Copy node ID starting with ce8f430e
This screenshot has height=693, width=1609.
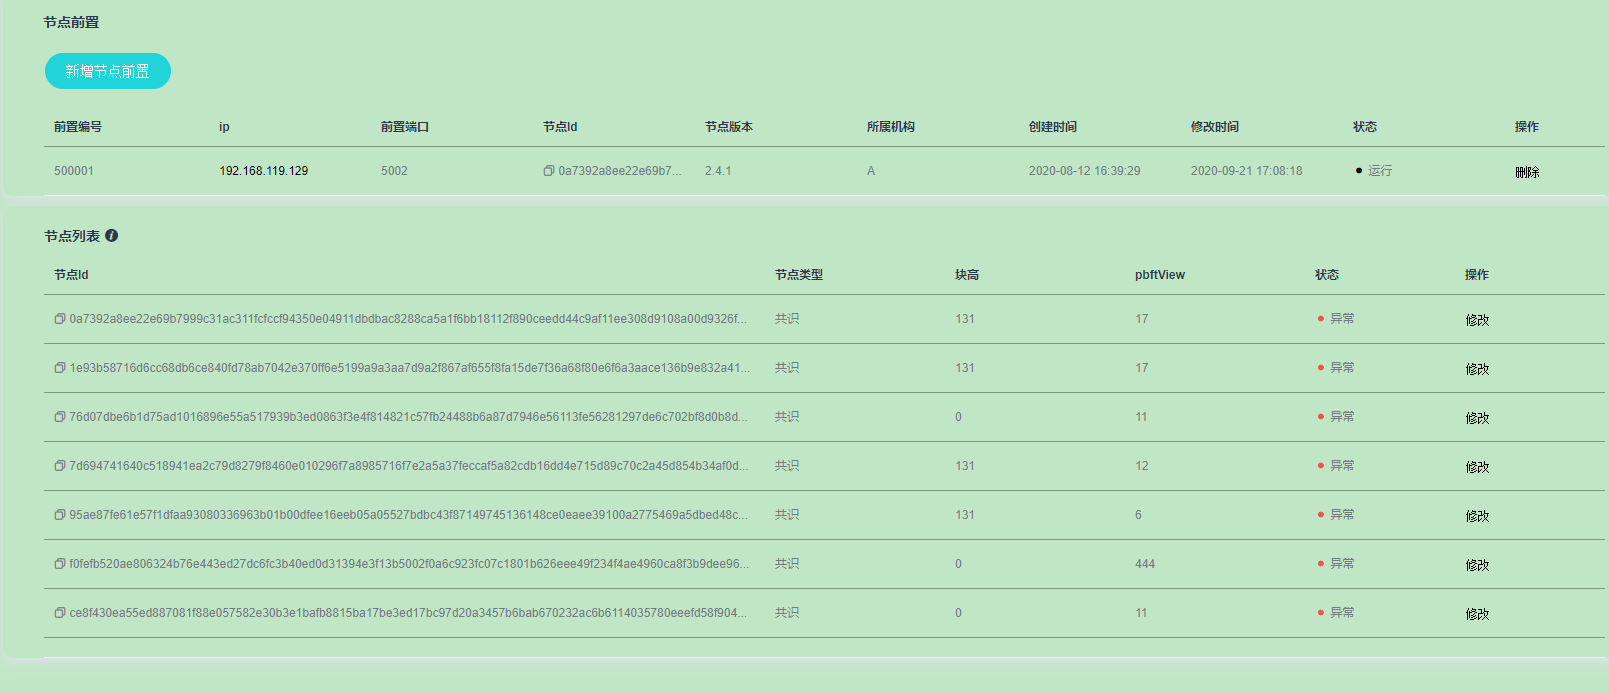[60, 613]
